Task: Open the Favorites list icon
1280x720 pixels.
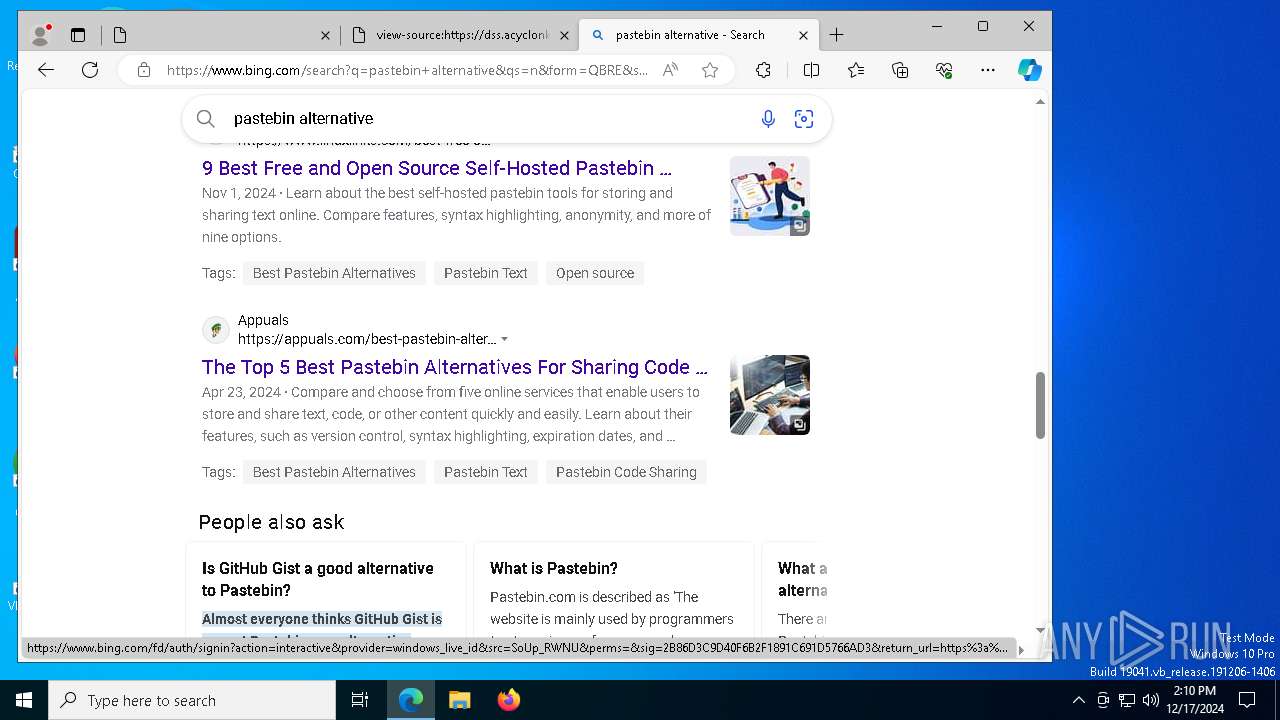Action: point(856,70)
